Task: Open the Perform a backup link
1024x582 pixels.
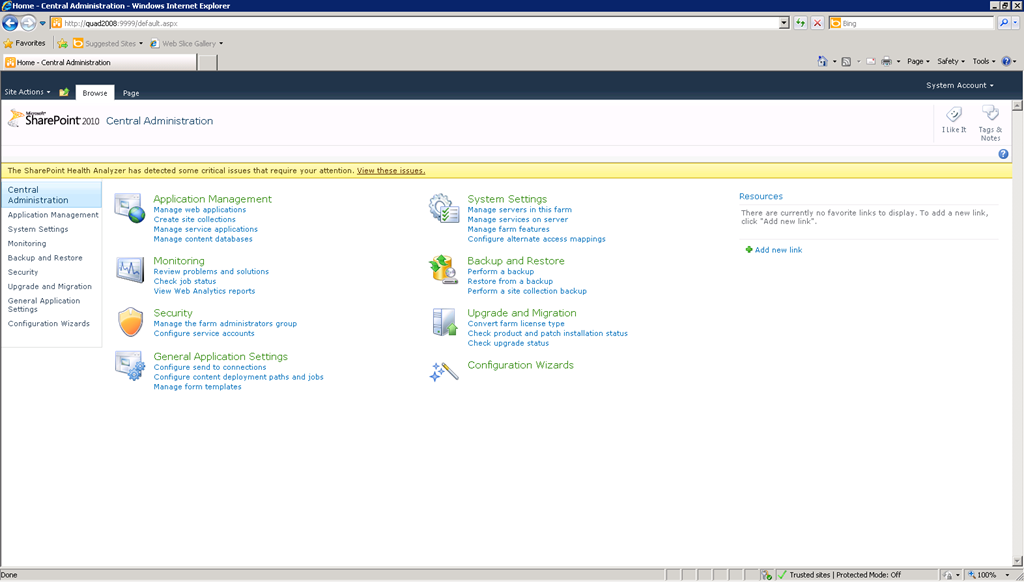Action: point(501,272)
